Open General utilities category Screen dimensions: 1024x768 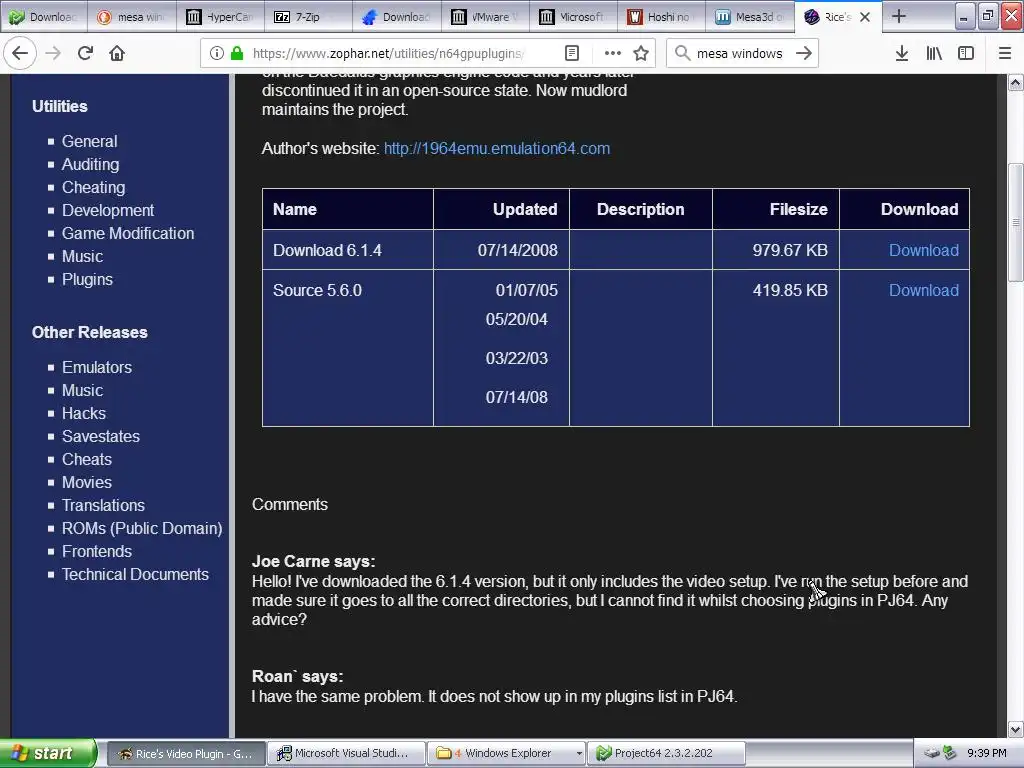click(89, 141)
